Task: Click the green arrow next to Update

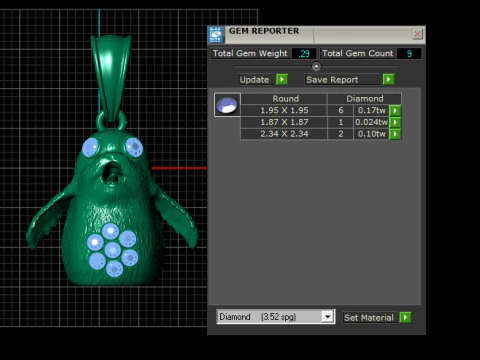Action: [282, 80]
